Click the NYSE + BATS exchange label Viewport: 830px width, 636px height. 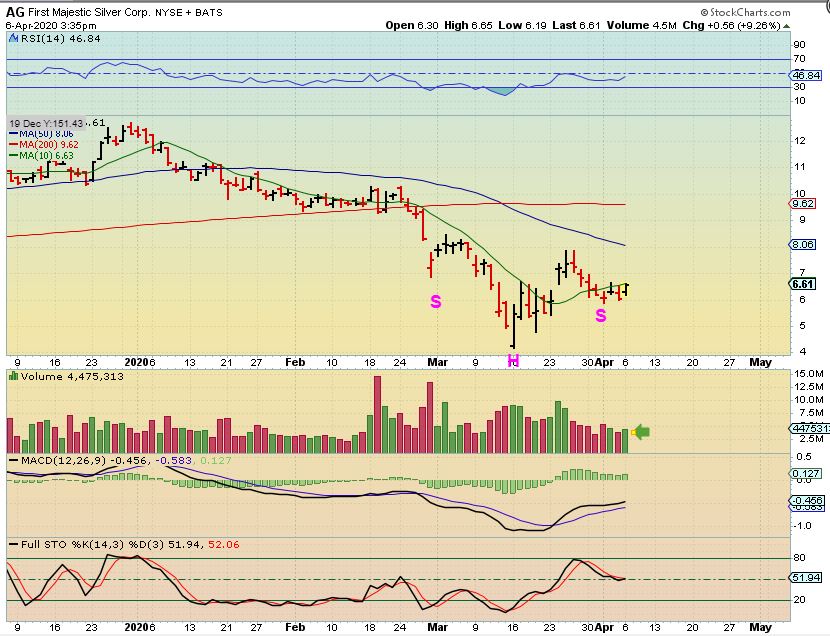189,12
